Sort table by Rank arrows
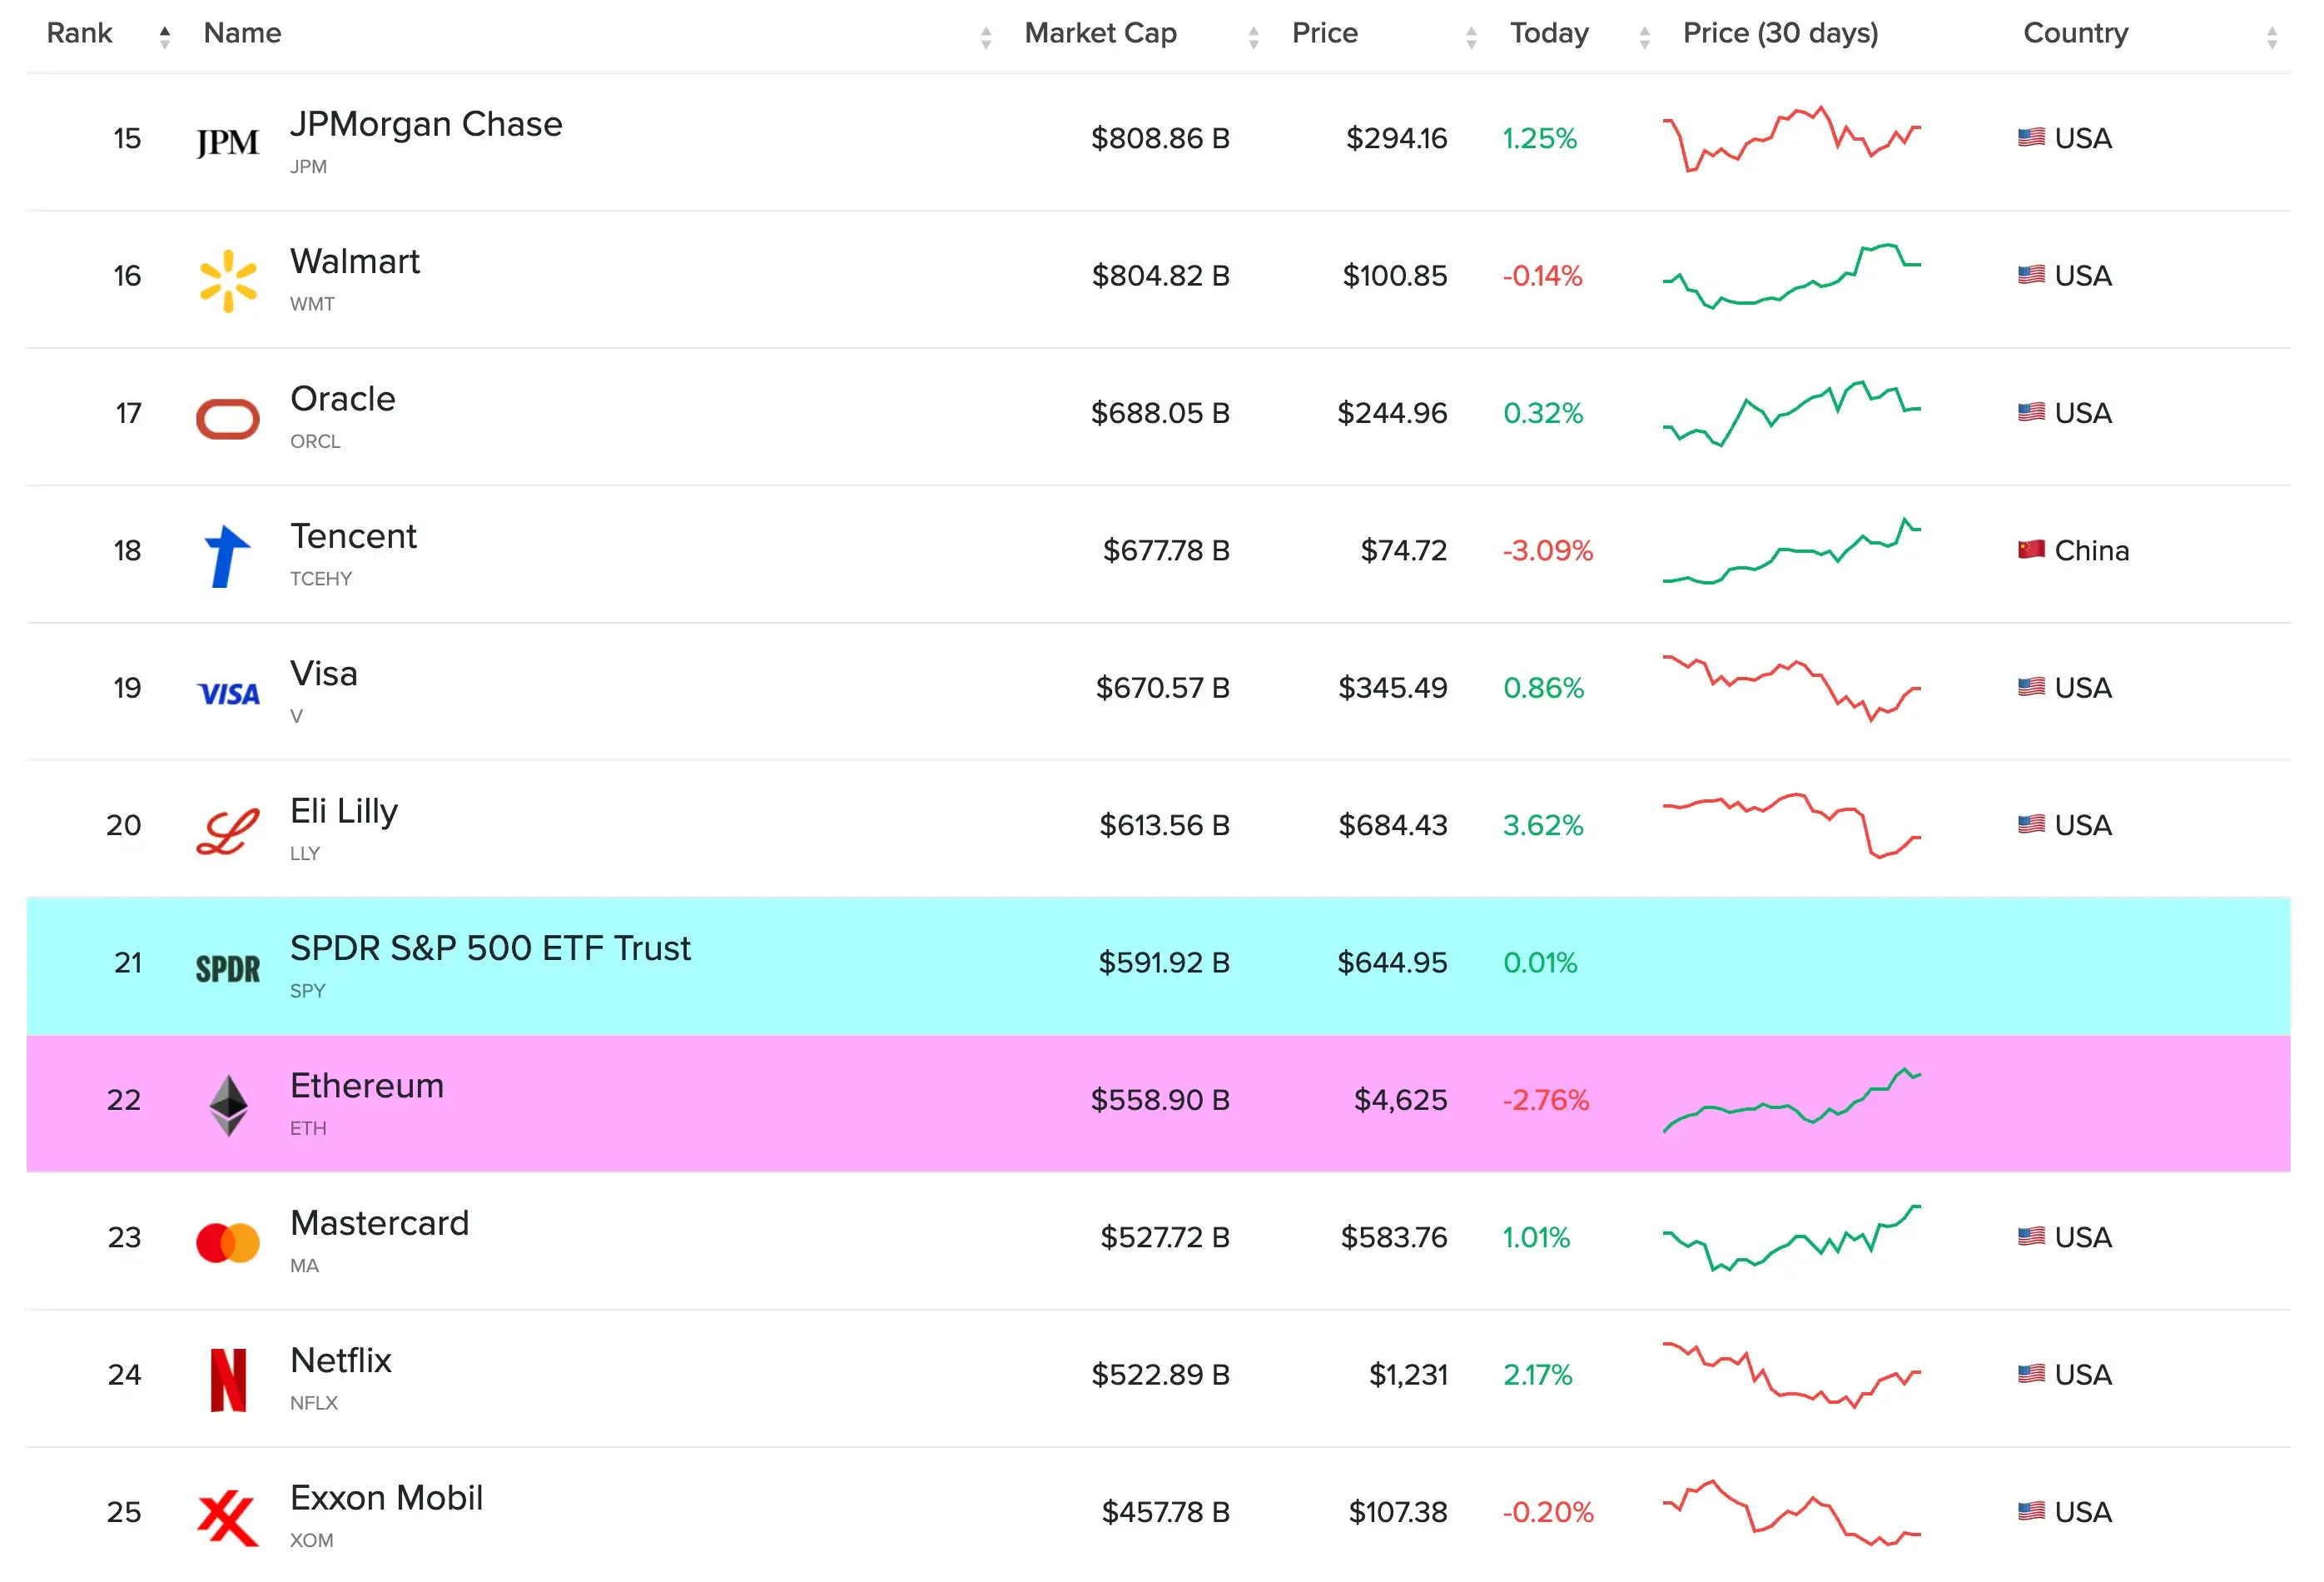 pos(165,37)
